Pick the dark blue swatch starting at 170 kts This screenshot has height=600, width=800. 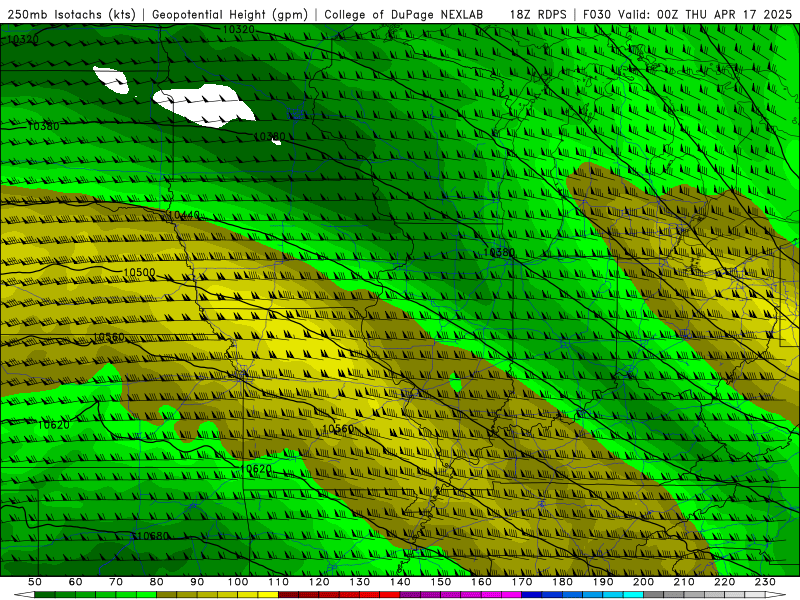(532, 594)
